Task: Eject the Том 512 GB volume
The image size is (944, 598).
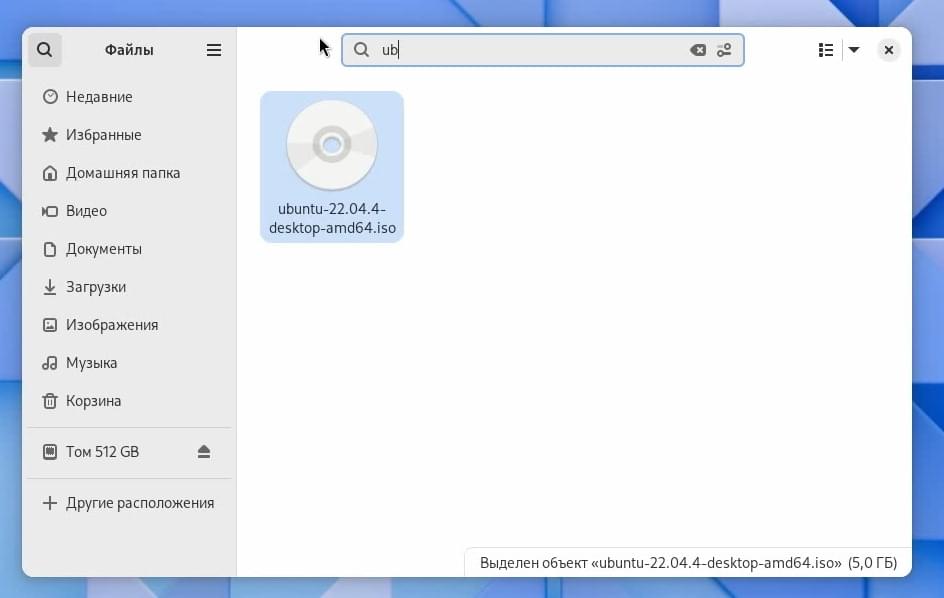Action: coord(203,452)
